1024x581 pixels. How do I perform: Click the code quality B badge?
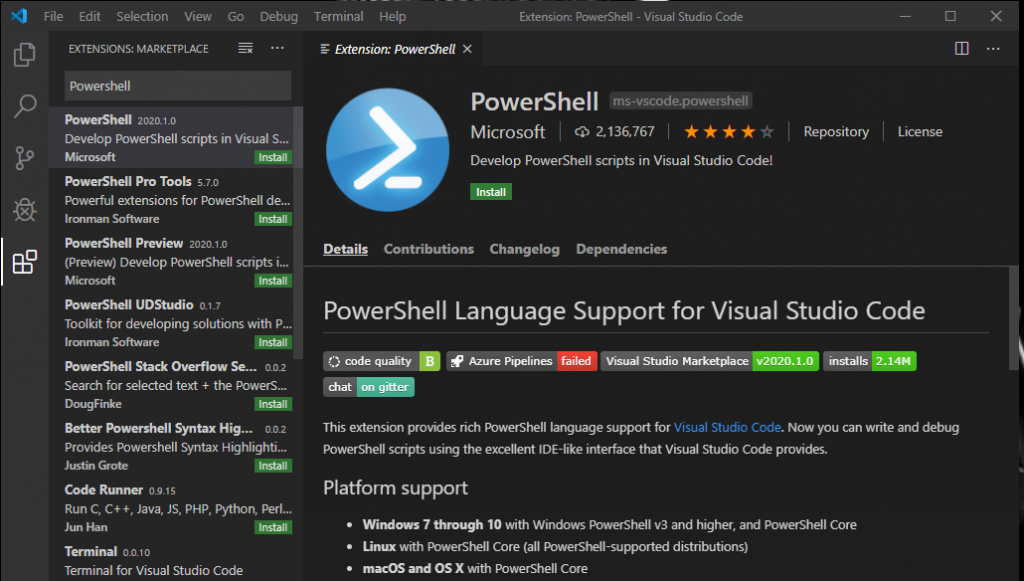pyautogui.click(x=381, y=361)
